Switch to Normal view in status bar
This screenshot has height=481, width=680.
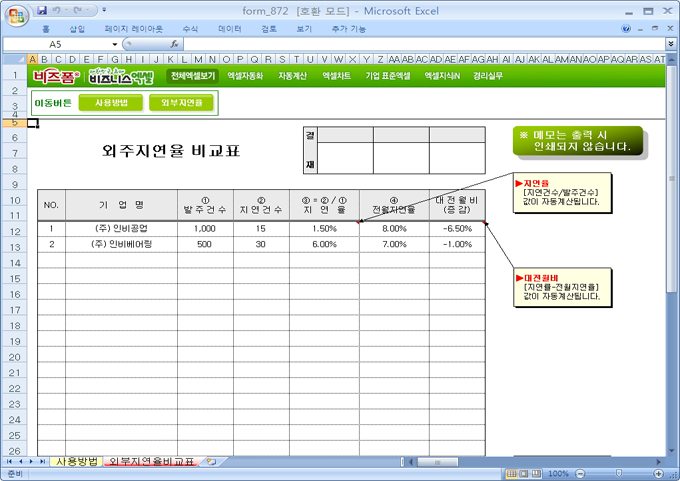pos(512,474)
